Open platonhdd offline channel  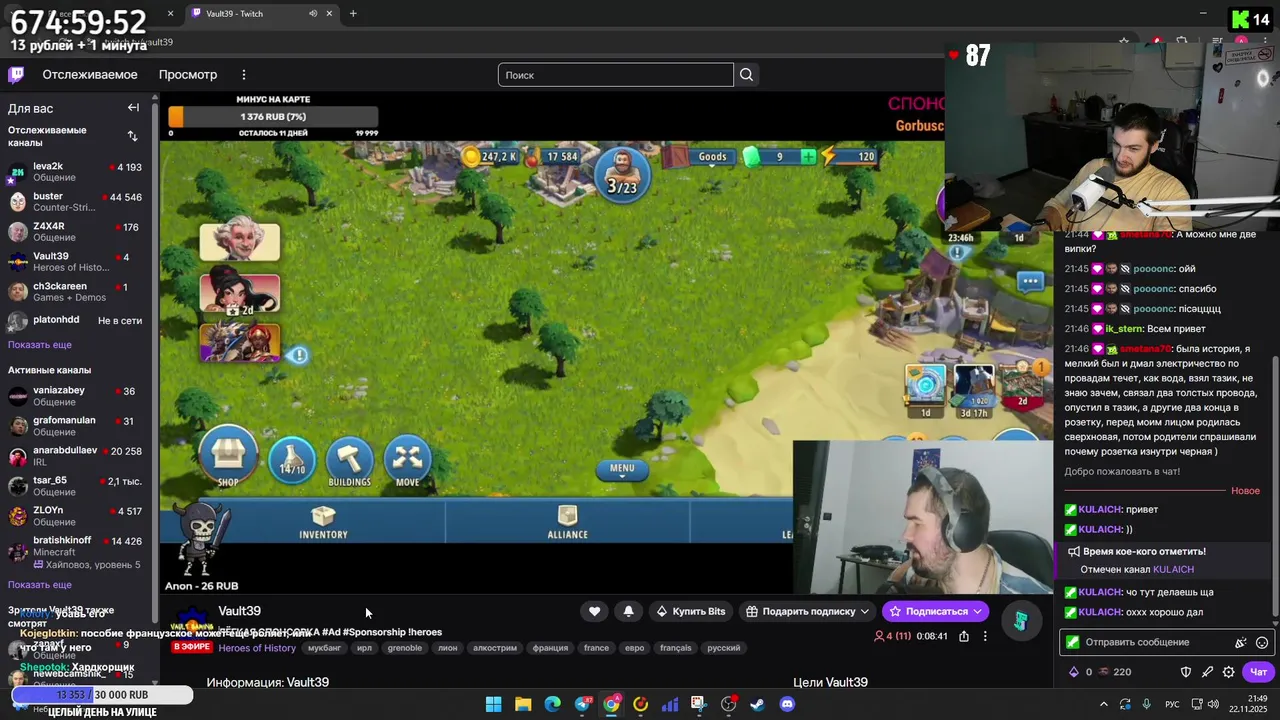76,321
